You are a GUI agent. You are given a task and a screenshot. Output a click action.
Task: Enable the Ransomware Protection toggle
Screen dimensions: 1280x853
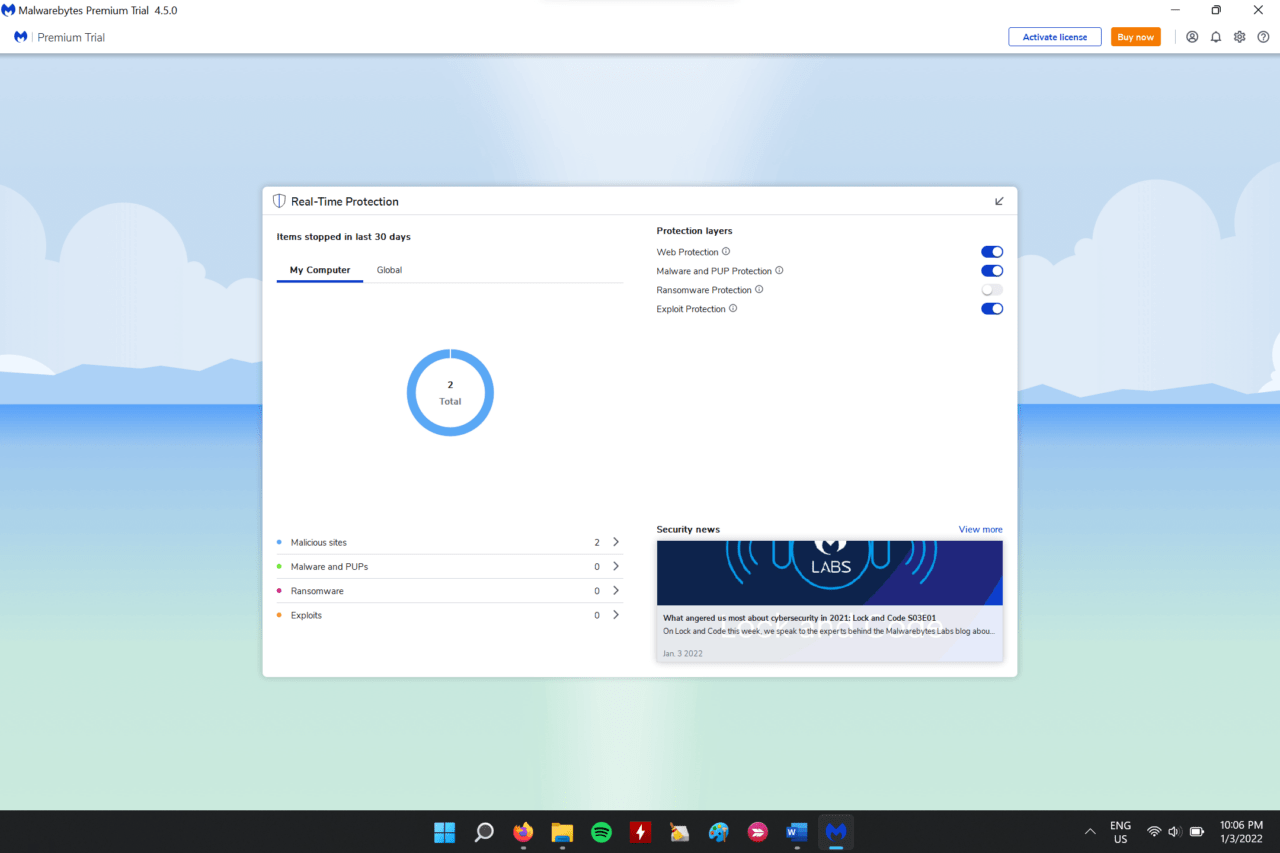tap(991, 290)
